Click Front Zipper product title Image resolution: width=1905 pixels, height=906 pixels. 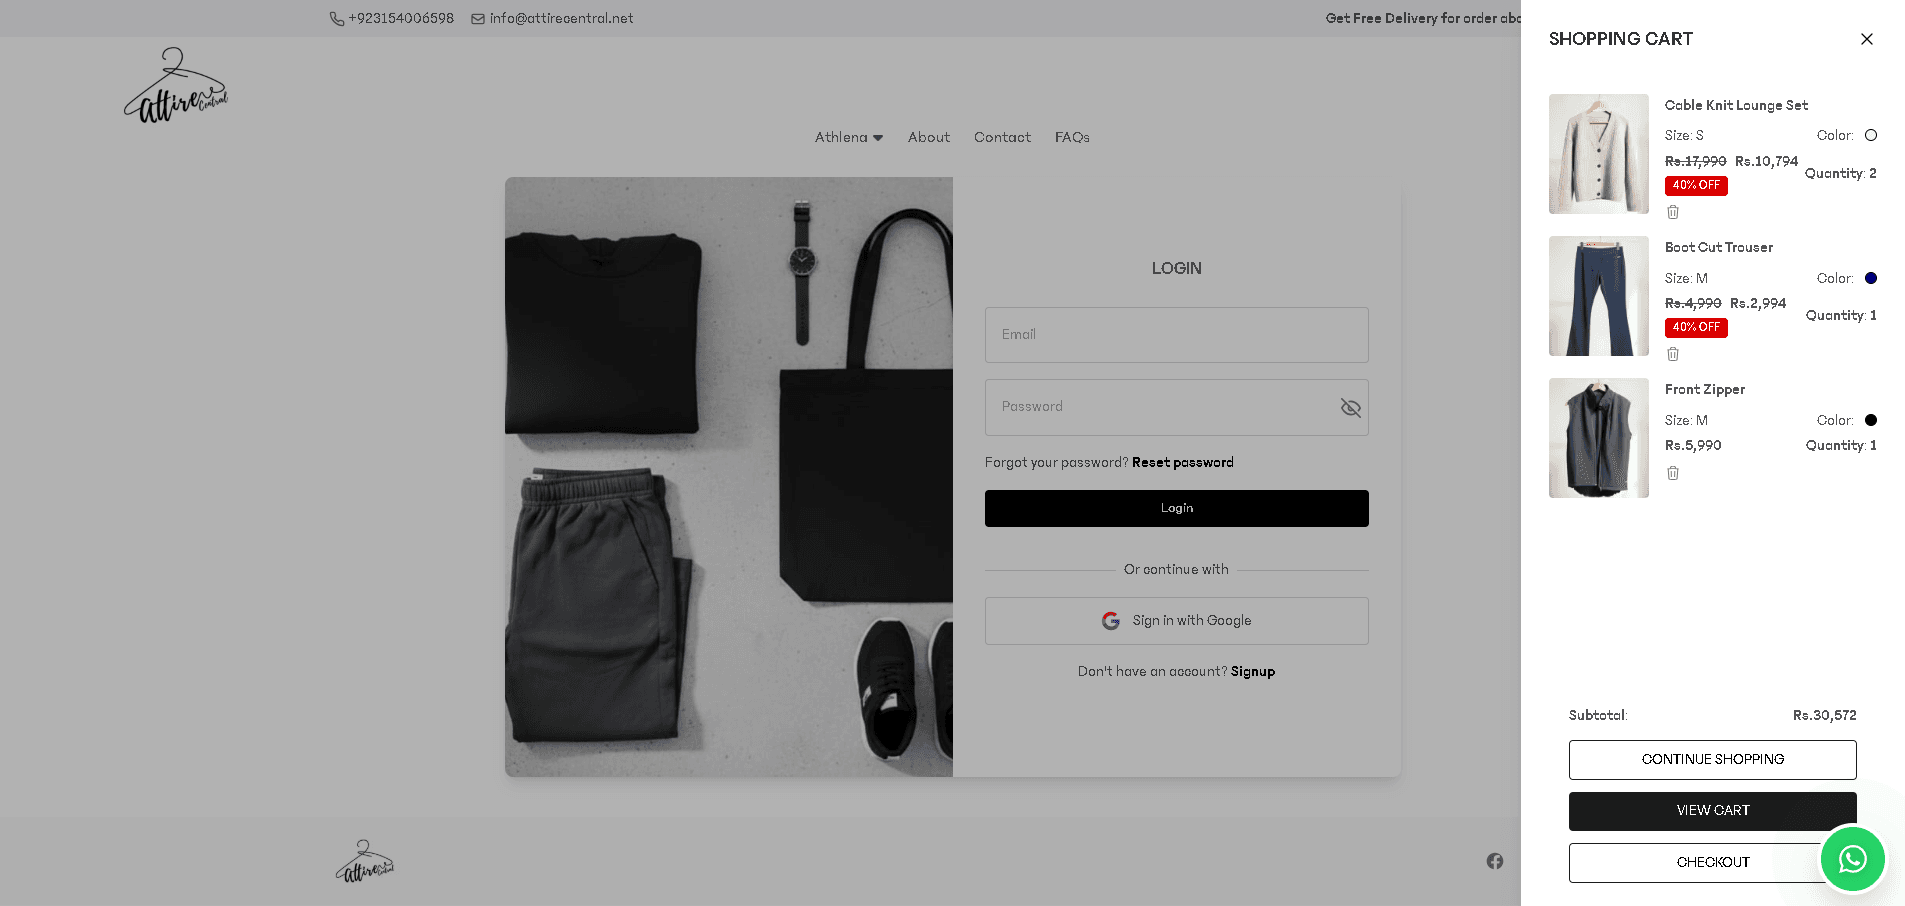click(x=1705, y=389)
